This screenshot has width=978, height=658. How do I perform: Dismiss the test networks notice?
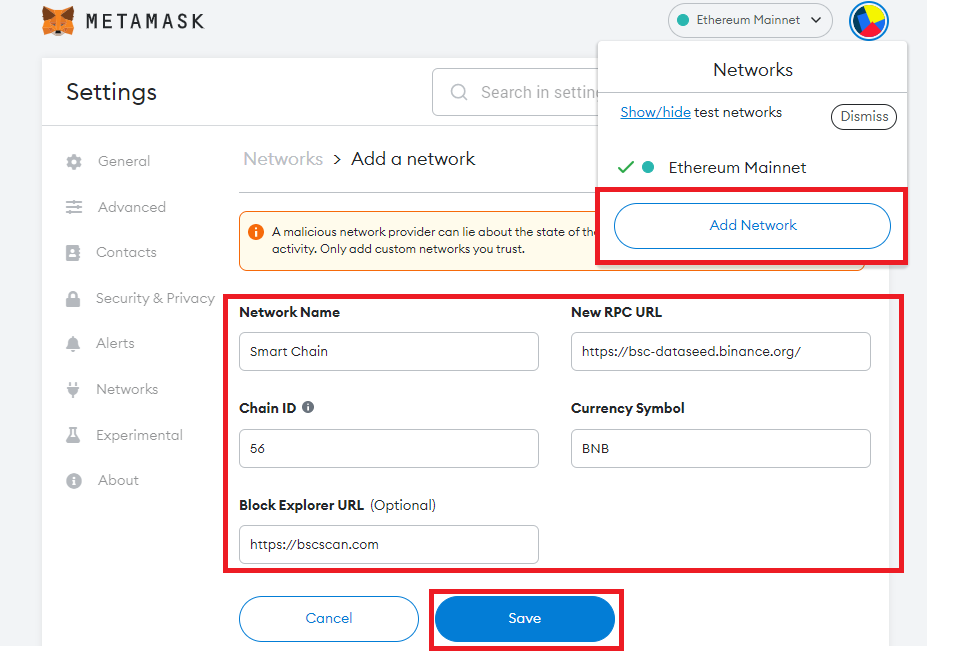coord(864,117)
